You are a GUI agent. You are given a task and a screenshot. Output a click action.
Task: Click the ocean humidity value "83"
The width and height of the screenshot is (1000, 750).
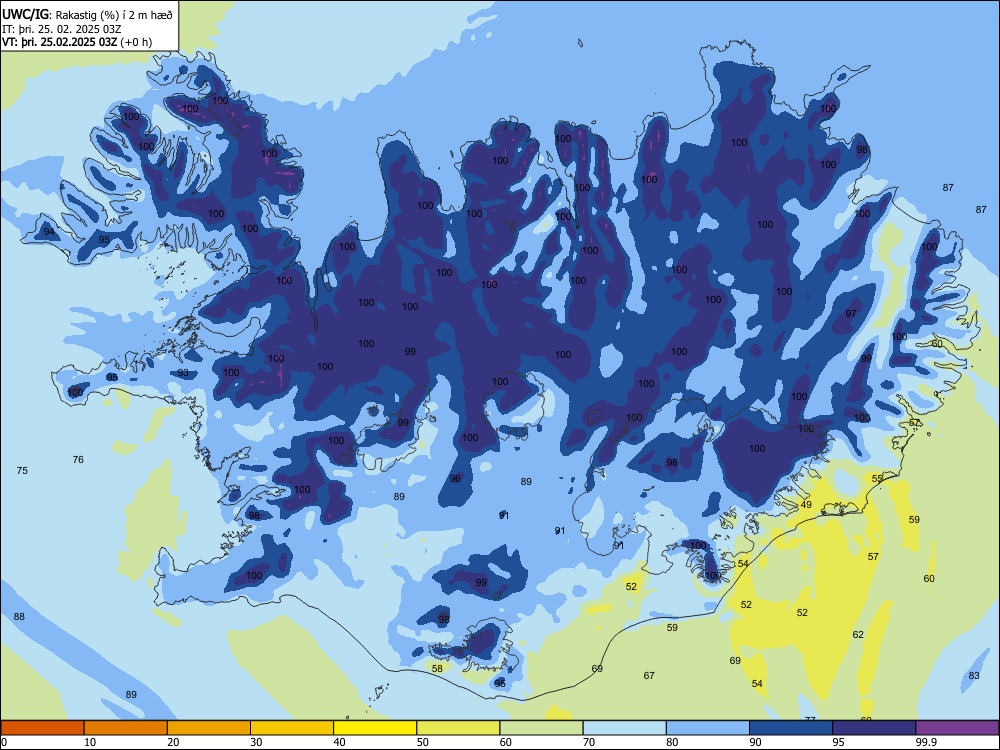(974, 675)
